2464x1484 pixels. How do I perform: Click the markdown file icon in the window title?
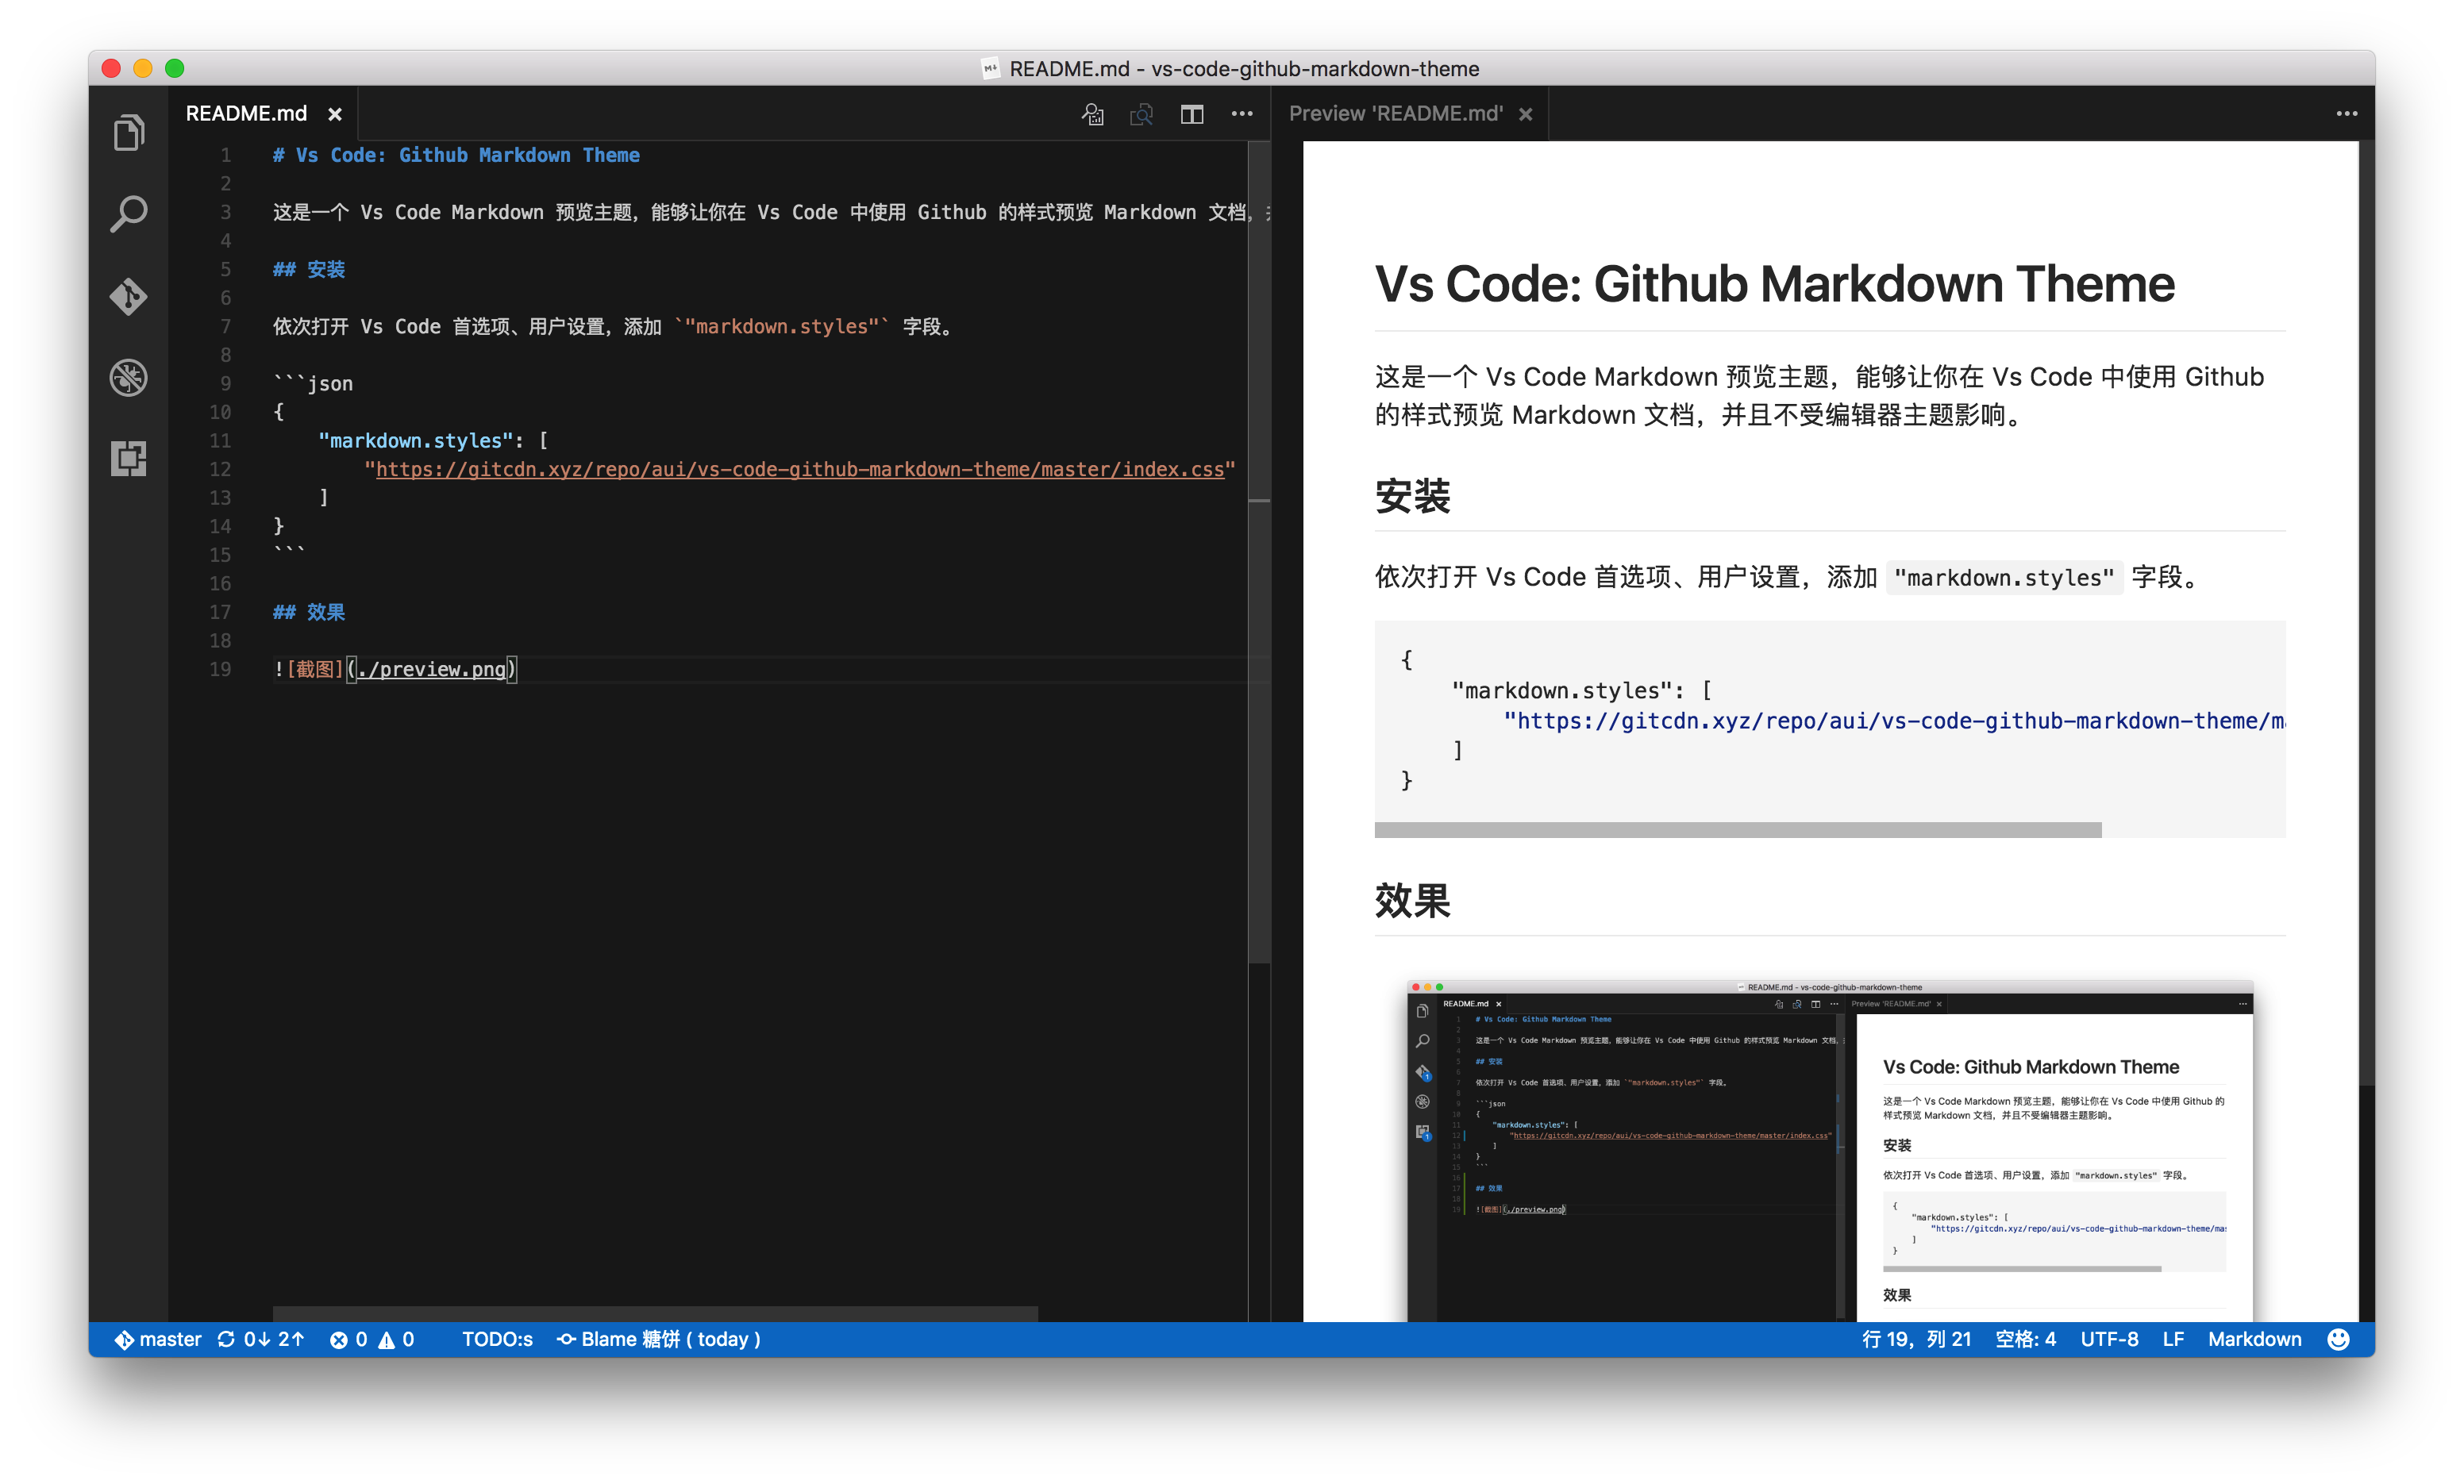(990, 68)
